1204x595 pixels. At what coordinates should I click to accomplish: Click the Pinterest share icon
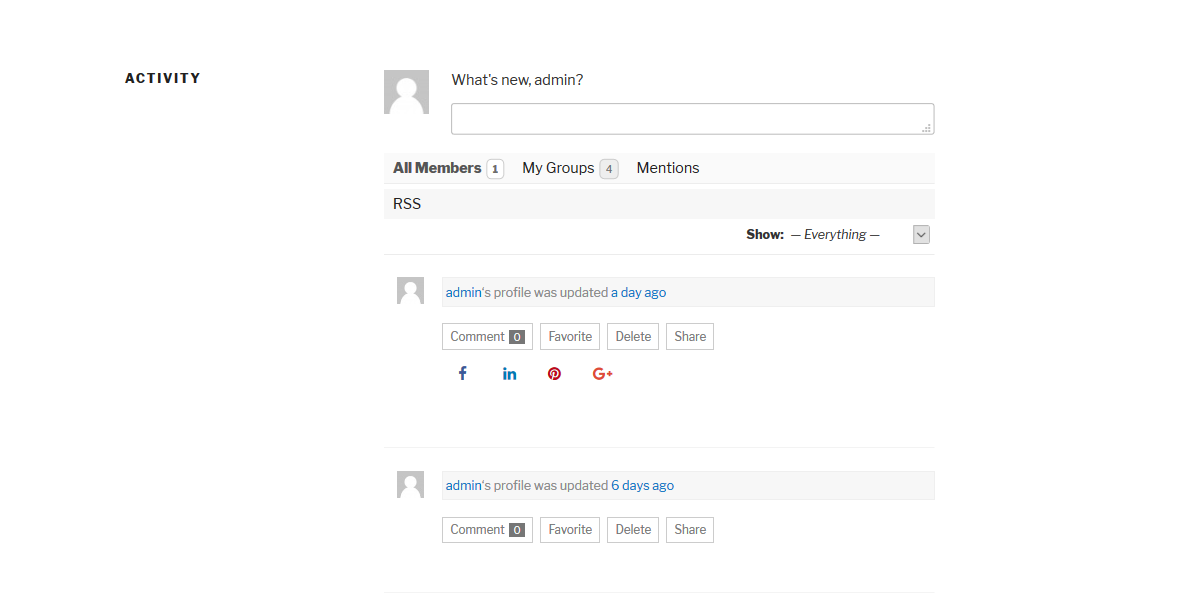pos(554,374)
